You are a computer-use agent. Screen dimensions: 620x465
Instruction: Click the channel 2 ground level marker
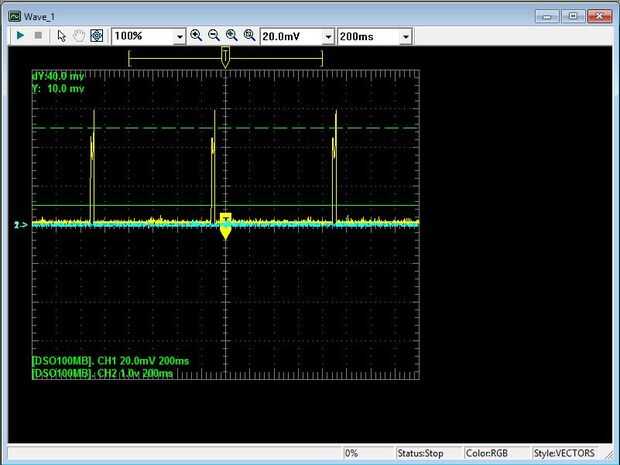pyautogui.click(x=20, y=226)
